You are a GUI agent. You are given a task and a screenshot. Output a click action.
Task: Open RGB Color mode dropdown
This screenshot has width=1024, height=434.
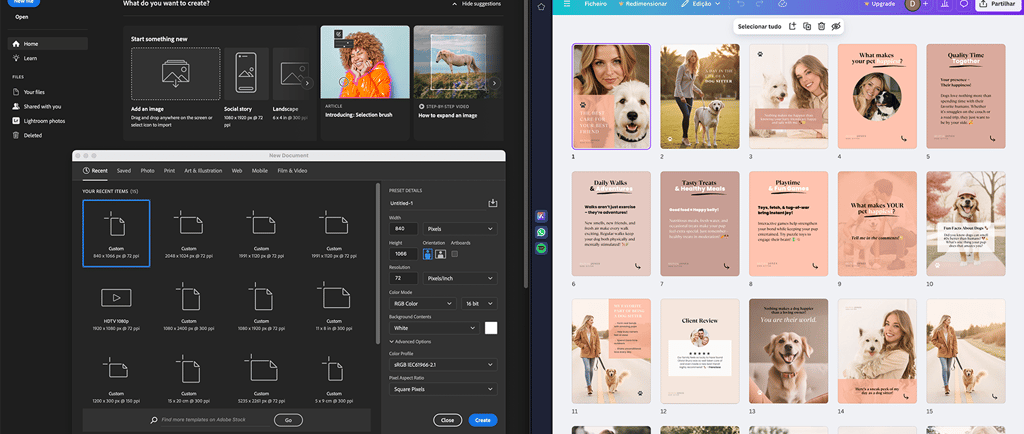[x=423, y=303]
